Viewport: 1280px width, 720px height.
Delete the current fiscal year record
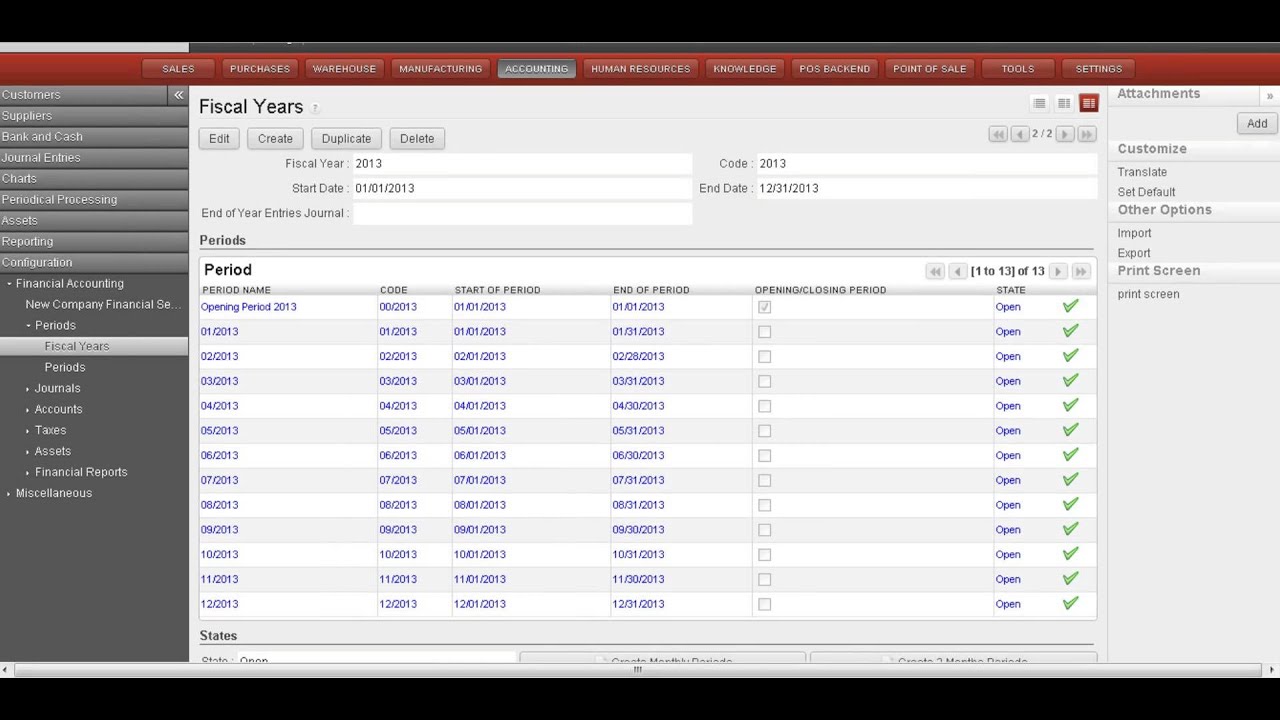417,139
